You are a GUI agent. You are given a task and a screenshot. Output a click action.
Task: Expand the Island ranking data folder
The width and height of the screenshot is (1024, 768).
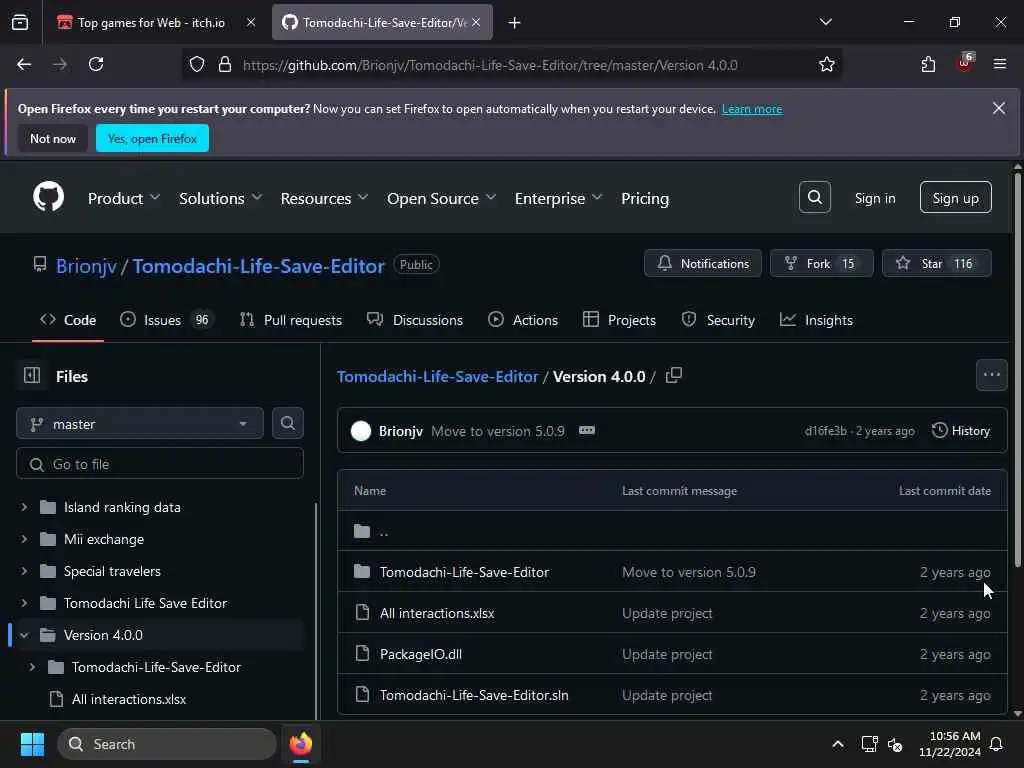coord(24,507)
